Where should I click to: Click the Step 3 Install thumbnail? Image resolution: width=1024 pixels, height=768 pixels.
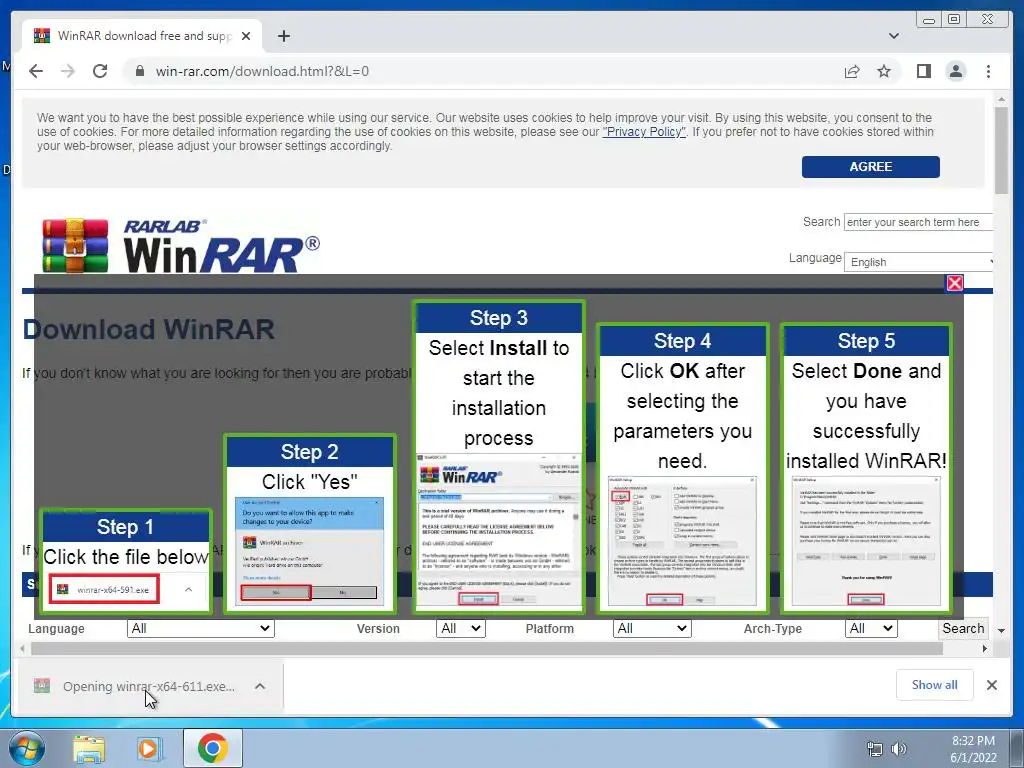(498, 456)
